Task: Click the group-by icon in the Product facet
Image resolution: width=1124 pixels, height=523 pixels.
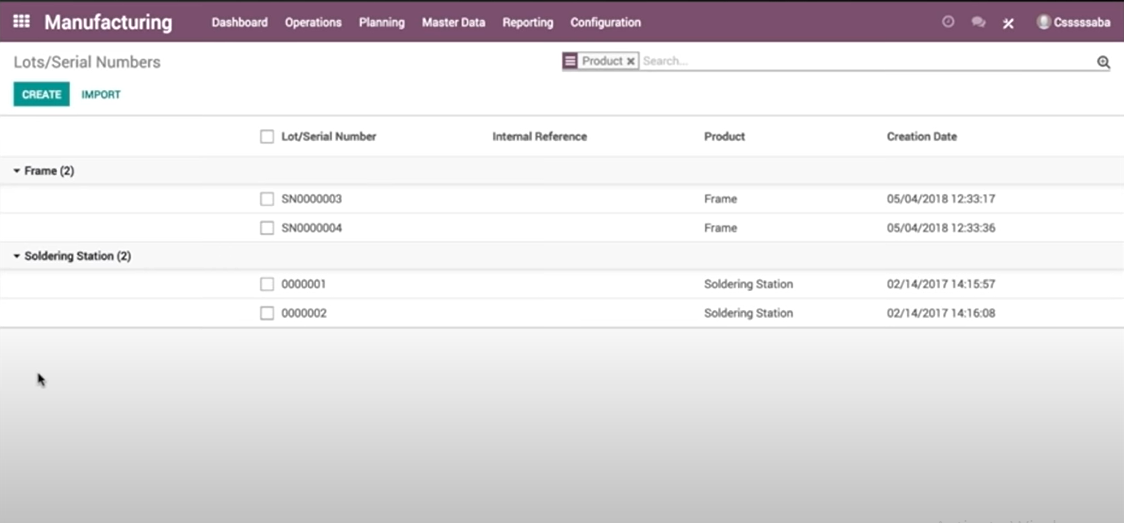Action: pyautogui.click(x=570, y=61)
